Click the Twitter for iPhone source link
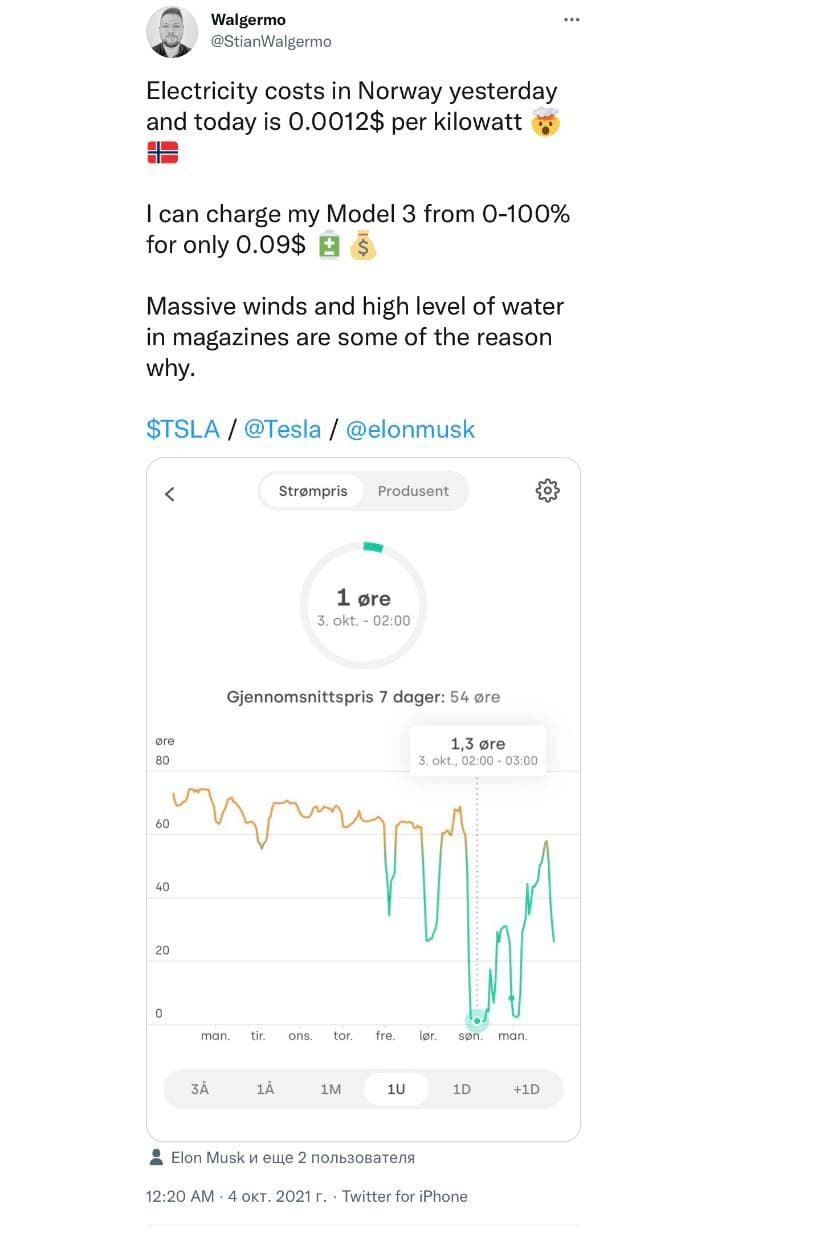Viewport: 828px width, 1248px height. click(405, 1196)
